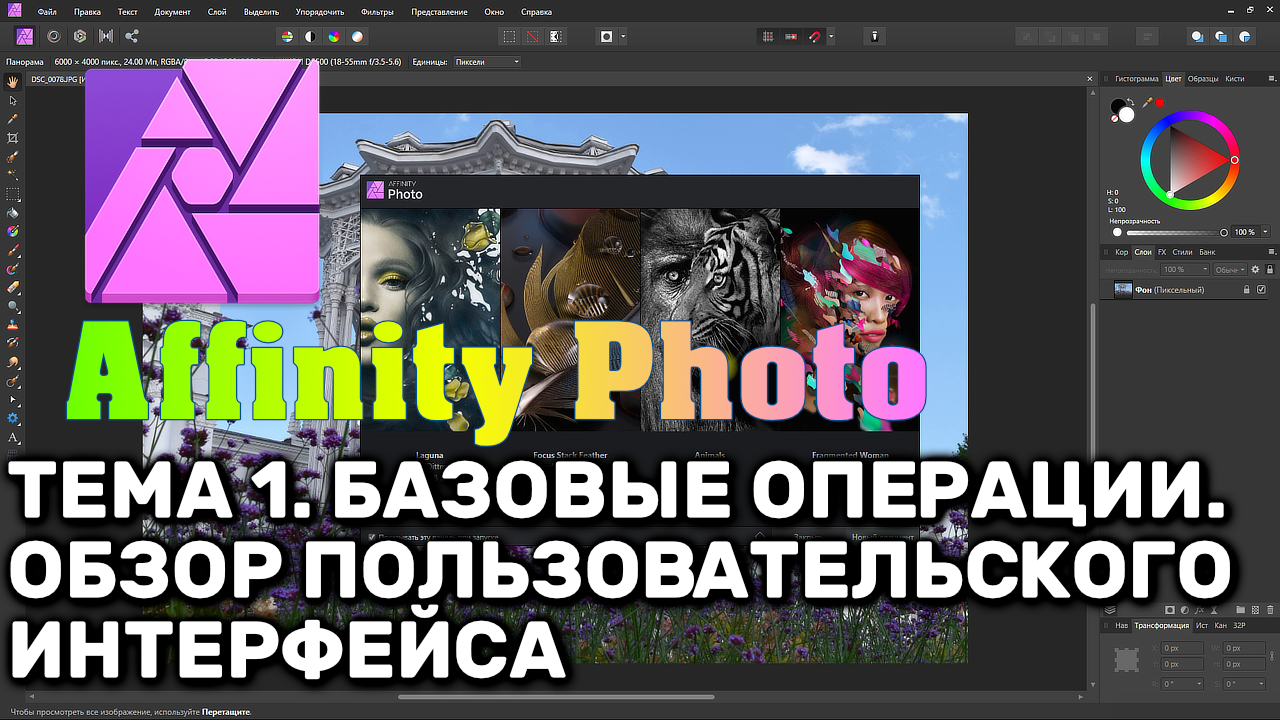1280x720 pixels.
Task: Select the Selection Brush tool
Action: pyautogui.click(x=13, y=157)
